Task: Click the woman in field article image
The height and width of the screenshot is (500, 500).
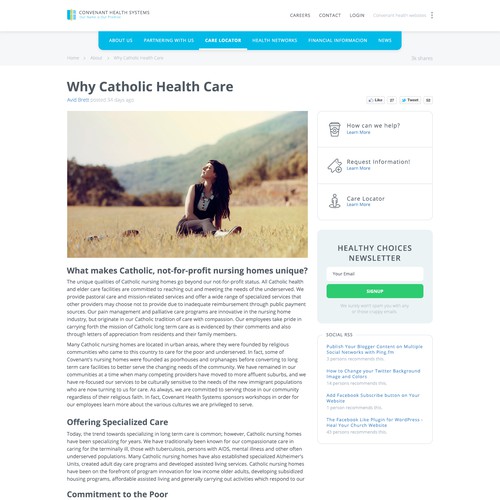Action: pos(187,184)
